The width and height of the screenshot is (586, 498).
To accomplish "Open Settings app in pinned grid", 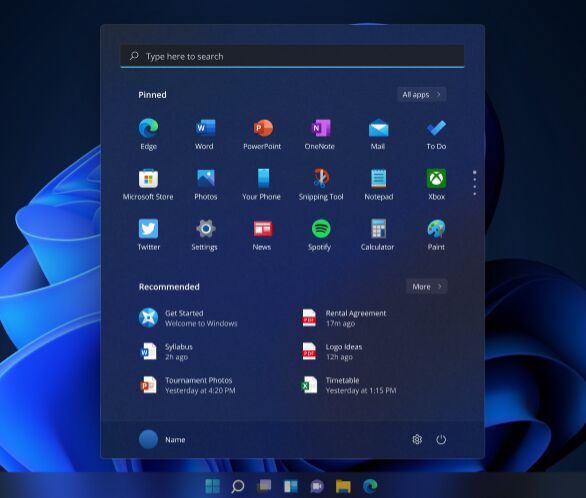I will [205, 235].
